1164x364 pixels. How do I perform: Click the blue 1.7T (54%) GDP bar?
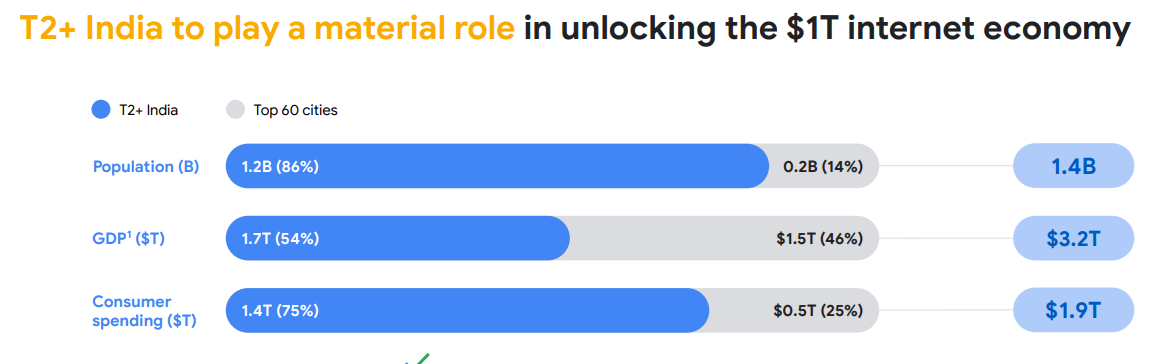click(398, 239)
